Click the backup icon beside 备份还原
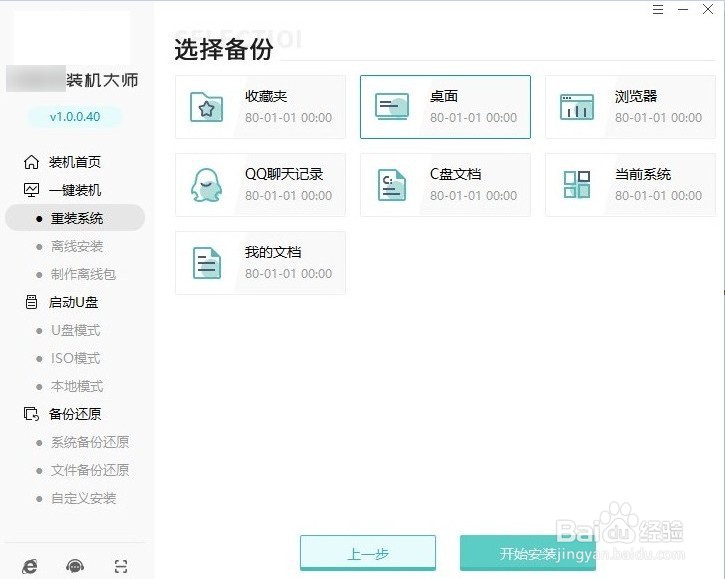Image resolution: width=725 pixels, height=579 pixels. 31,414
